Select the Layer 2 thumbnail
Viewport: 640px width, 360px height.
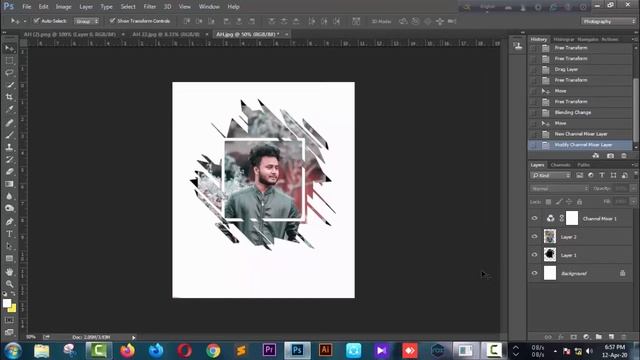(550, 237)
